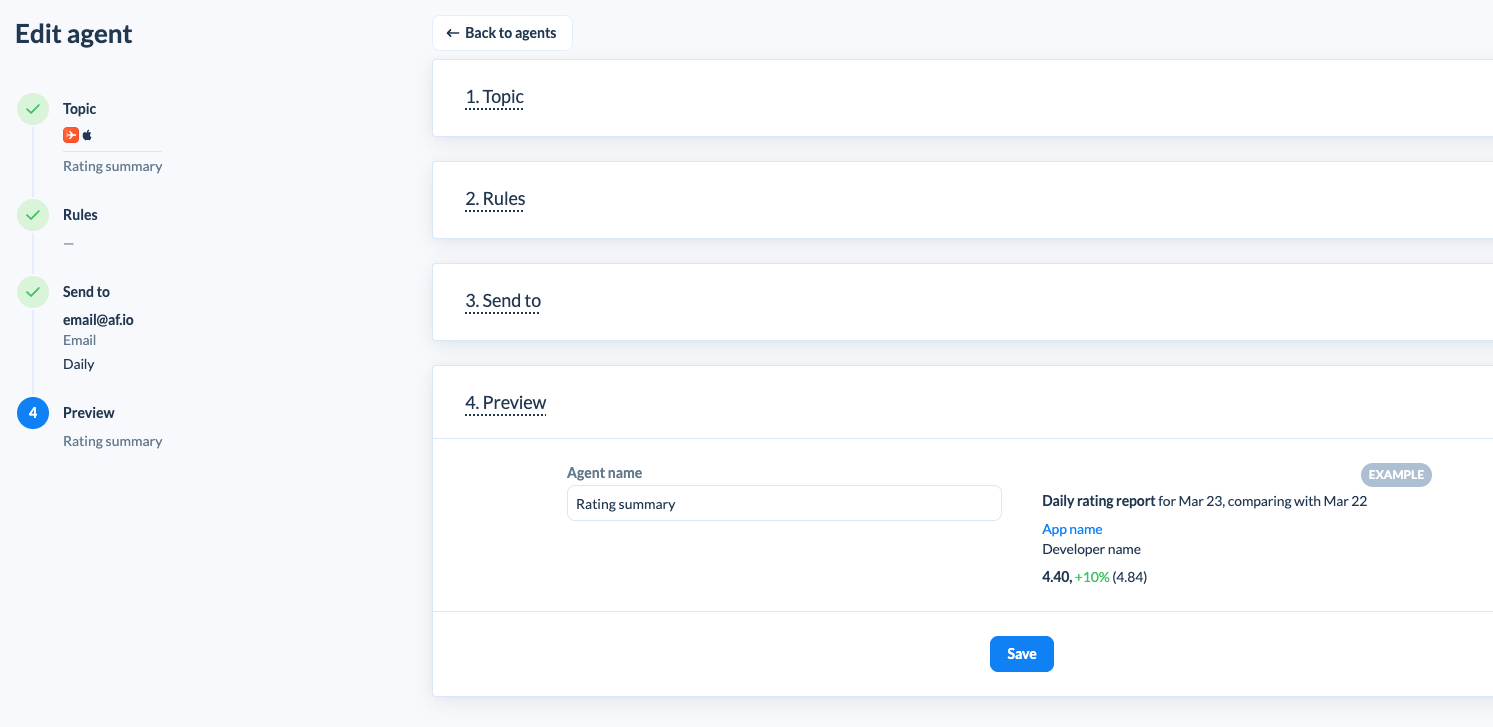This screenshot has width=1493, height=727.
Task: Click the green checkmark beside the Rules step
Action: pos(33,215)
